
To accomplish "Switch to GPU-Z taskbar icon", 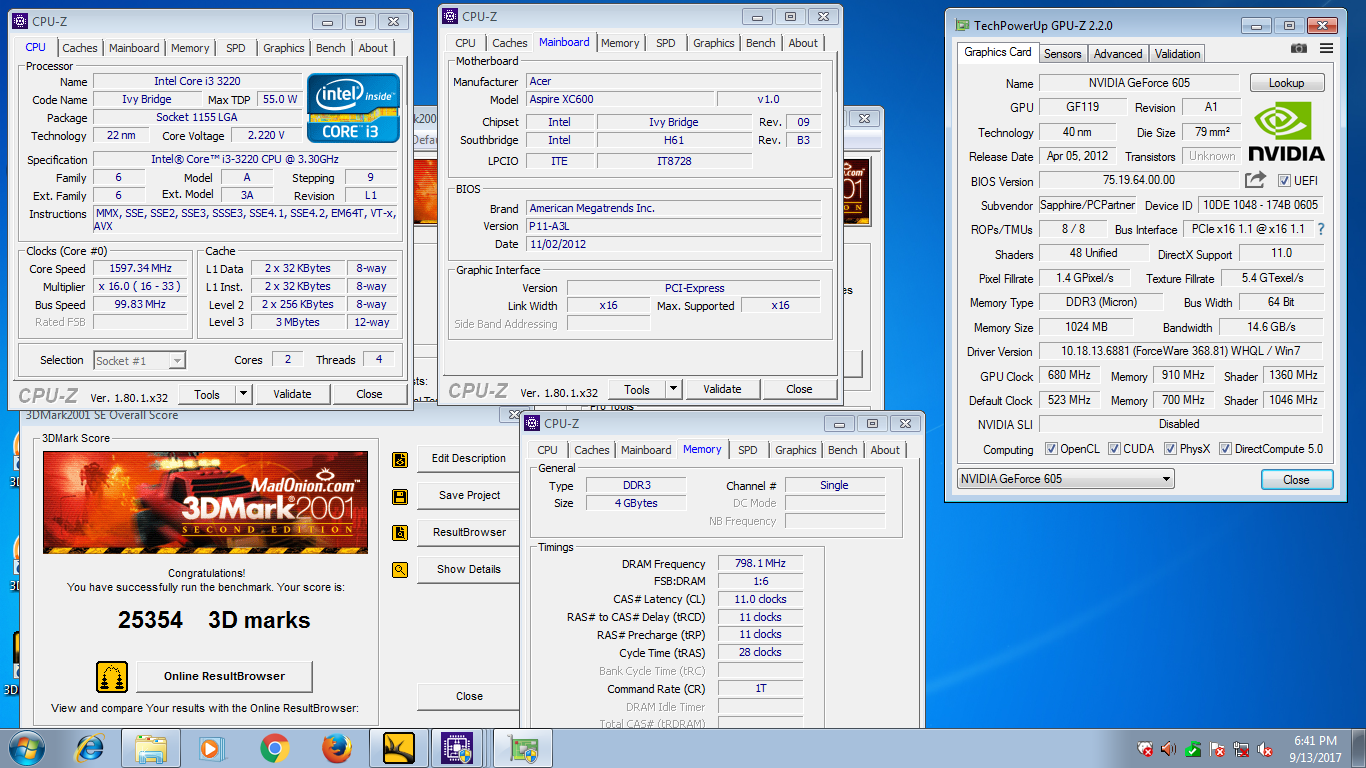I will click(522, 748).
